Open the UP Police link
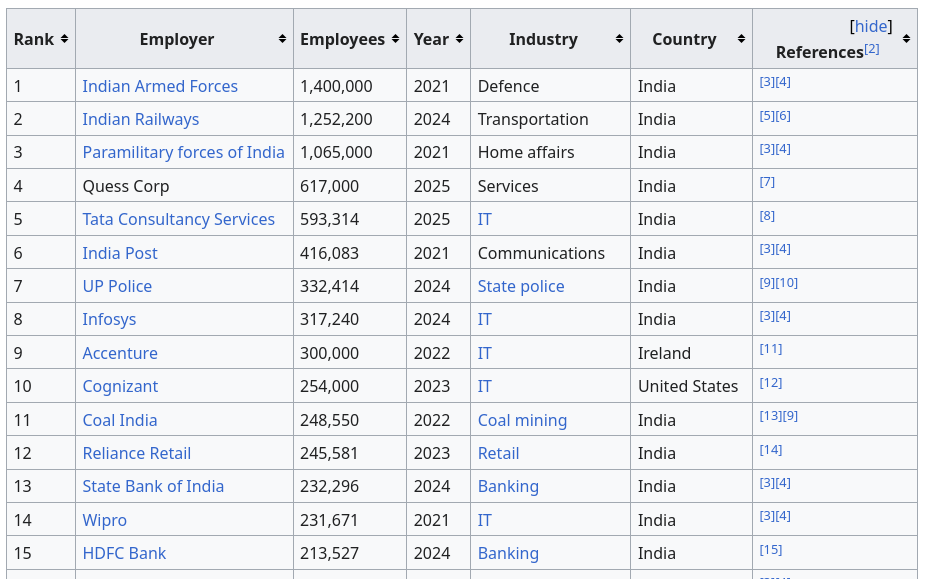The height and width of the screenshot is (579, 932). [x=117, y=286]
